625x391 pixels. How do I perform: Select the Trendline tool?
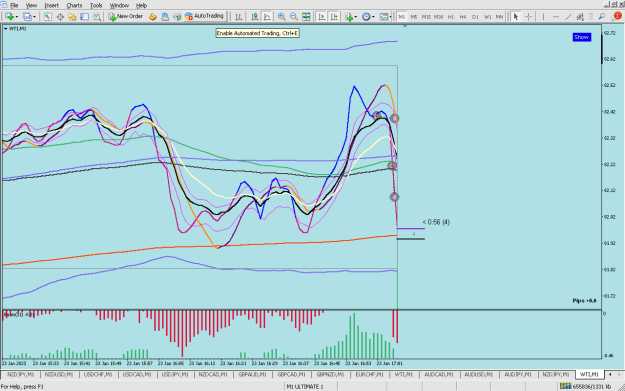pyautogui.click(x=568, y=16)
